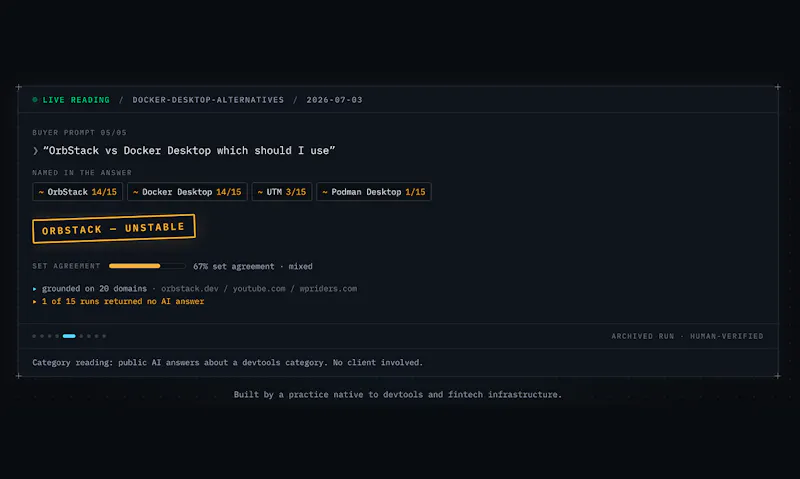Select the Podman Desktop 1/15 chip

[374, 192]
